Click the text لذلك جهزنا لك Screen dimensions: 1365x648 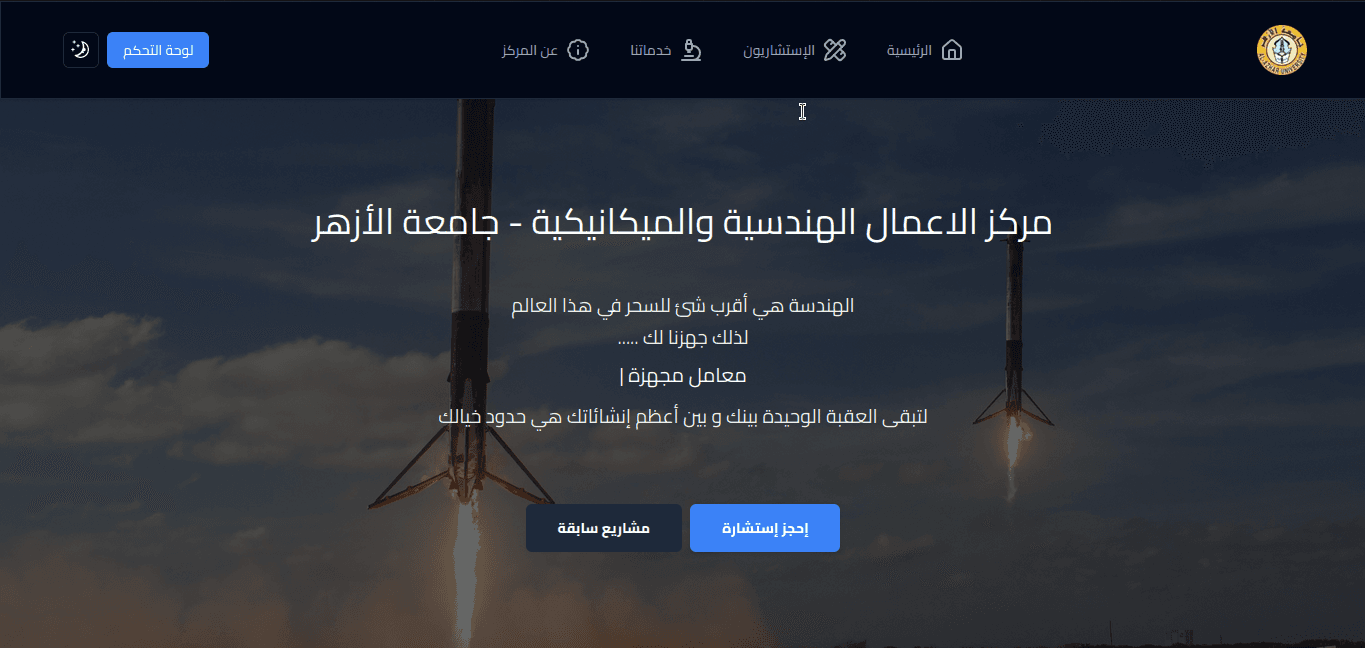click(x=682, y=338)
